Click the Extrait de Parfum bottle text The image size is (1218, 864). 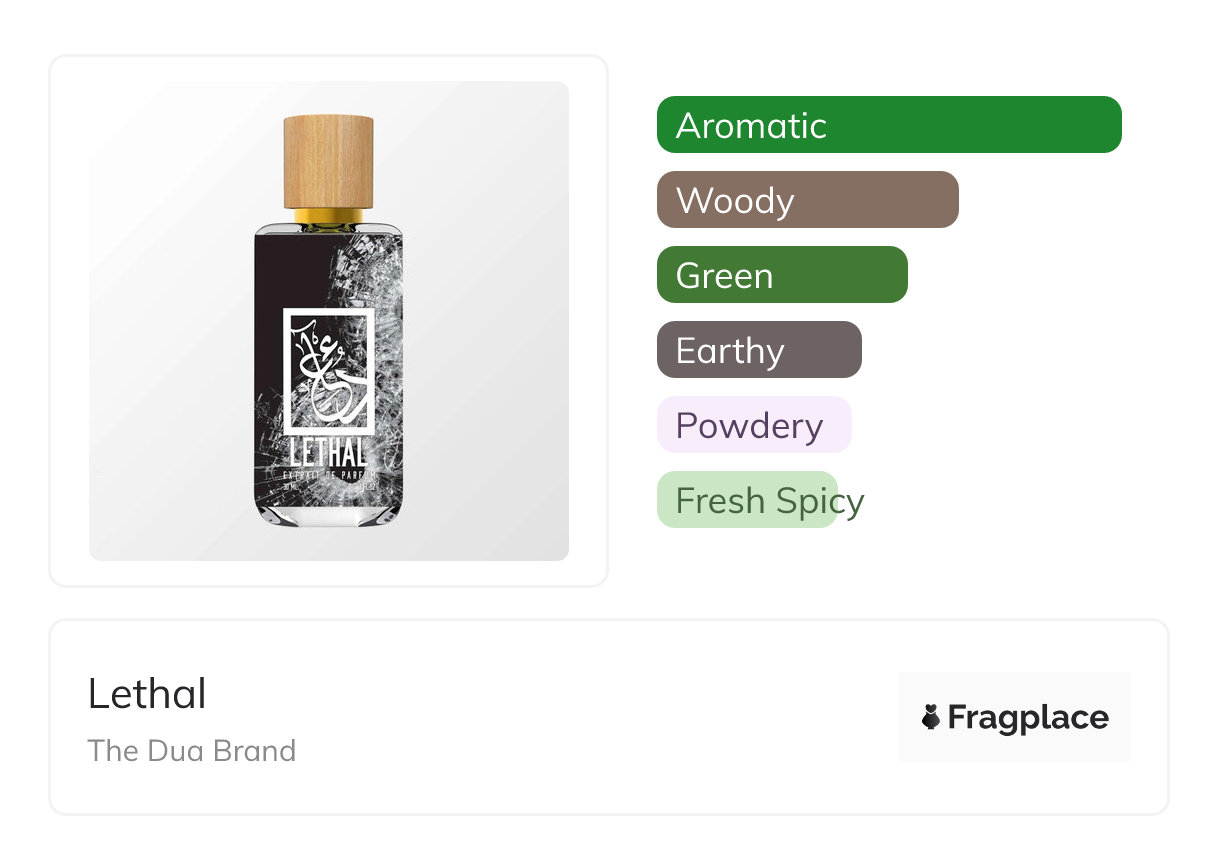coord(328,475)
